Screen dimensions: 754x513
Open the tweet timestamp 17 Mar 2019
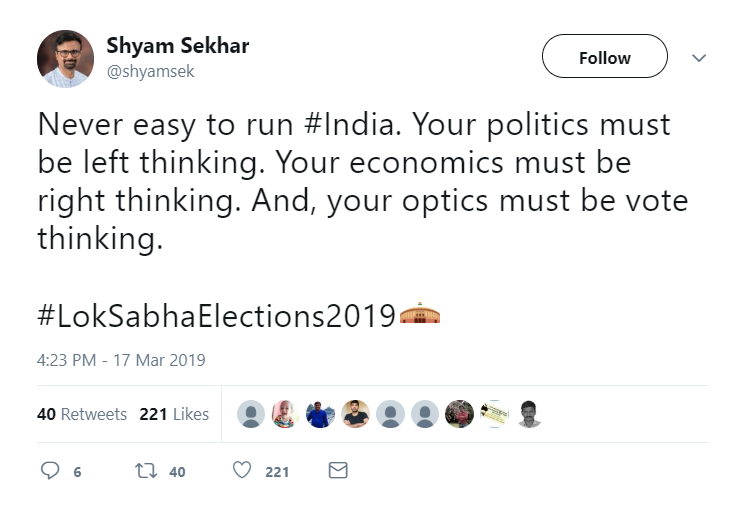coord(121,360)
